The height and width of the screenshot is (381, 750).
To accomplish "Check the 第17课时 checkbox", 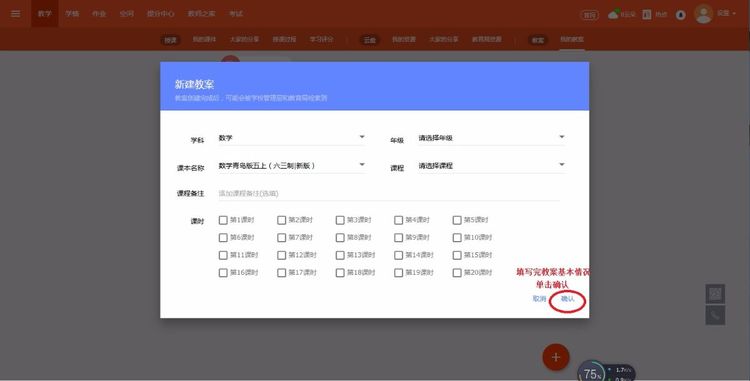I will (x=281, y=272).
